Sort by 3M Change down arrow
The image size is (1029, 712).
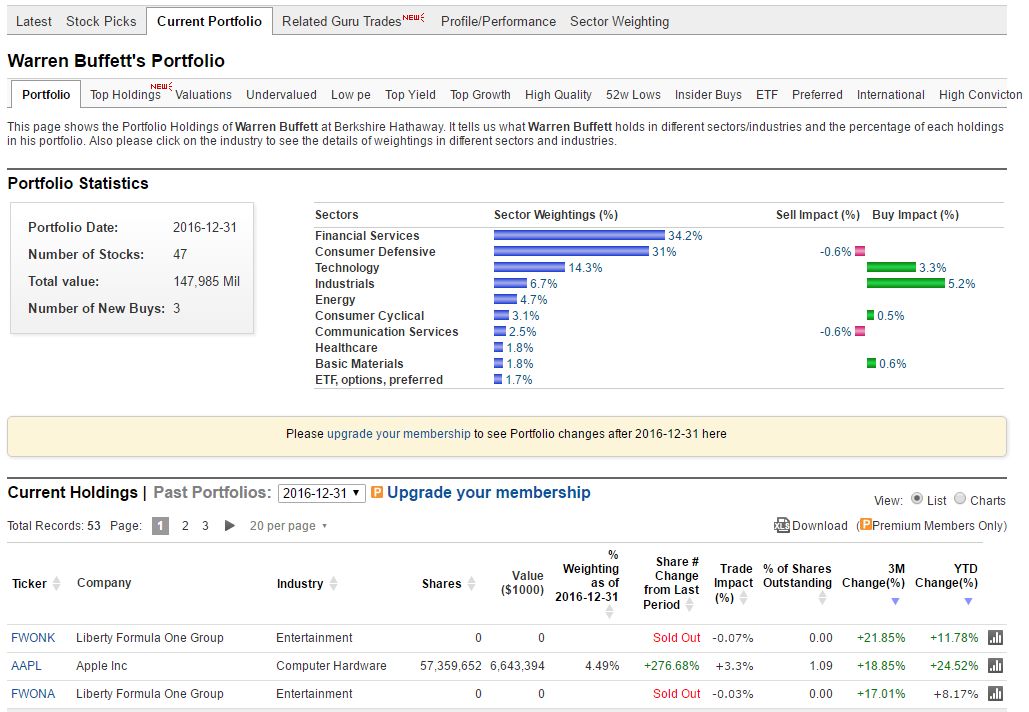(895, 601)
